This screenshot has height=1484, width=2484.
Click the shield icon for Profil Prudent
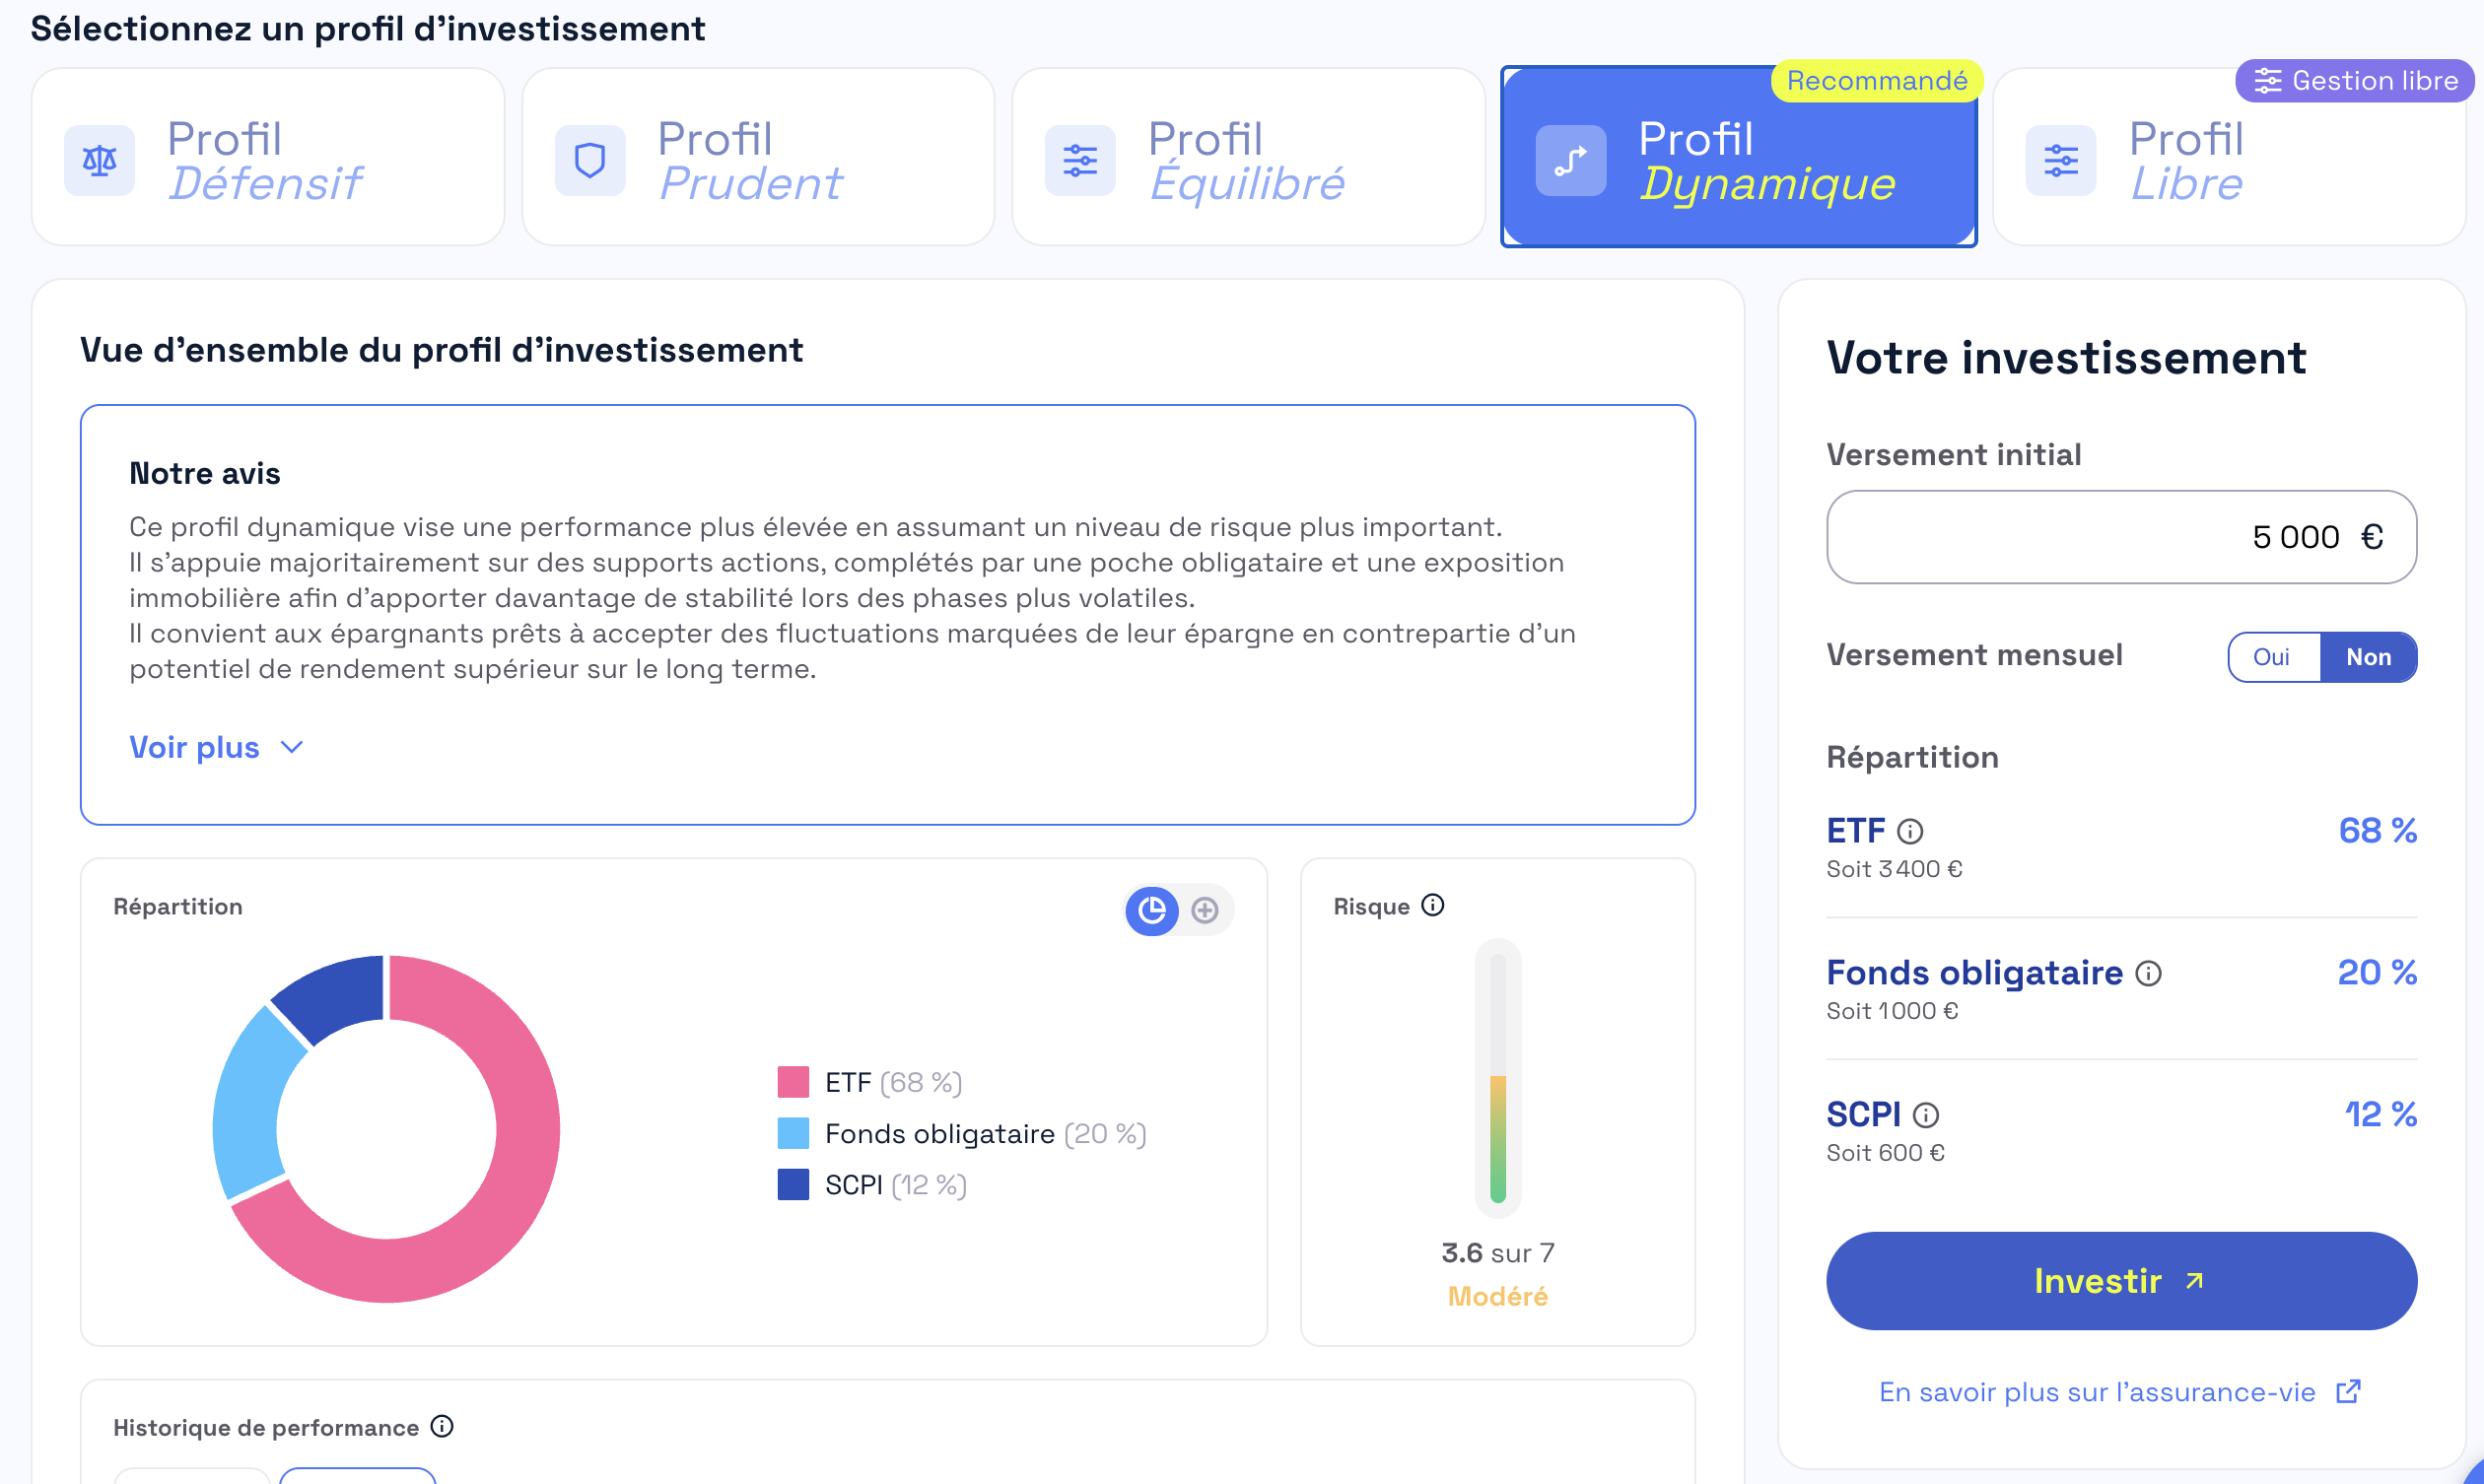pos(590,160)
